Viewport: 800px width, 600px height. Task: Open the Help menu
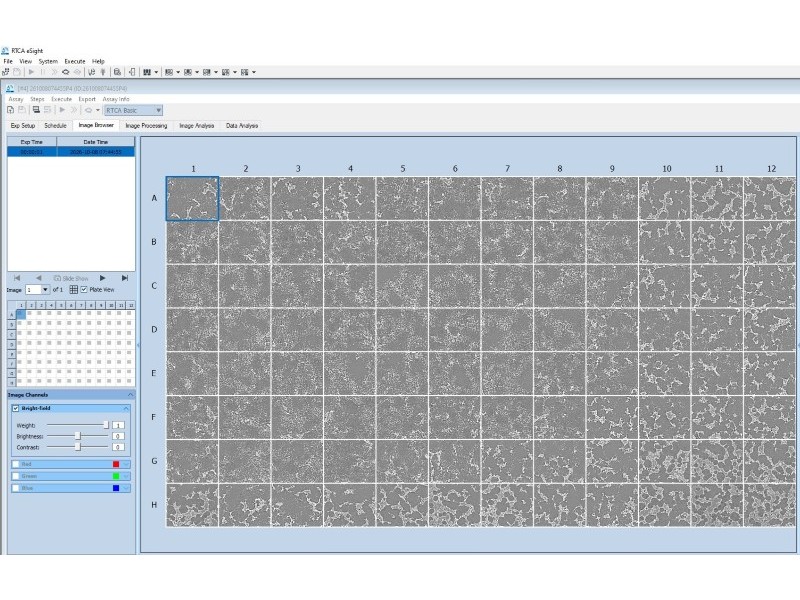click(98, 61)
